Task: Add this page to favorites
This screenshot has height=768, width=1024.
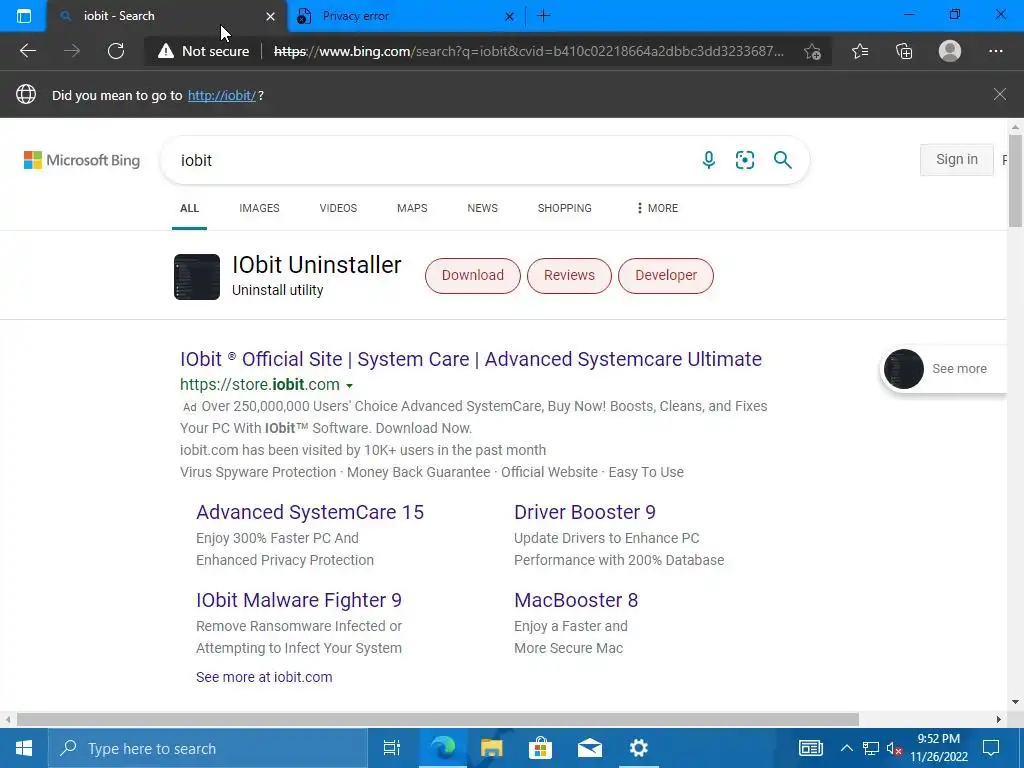Action: (812, 51)
